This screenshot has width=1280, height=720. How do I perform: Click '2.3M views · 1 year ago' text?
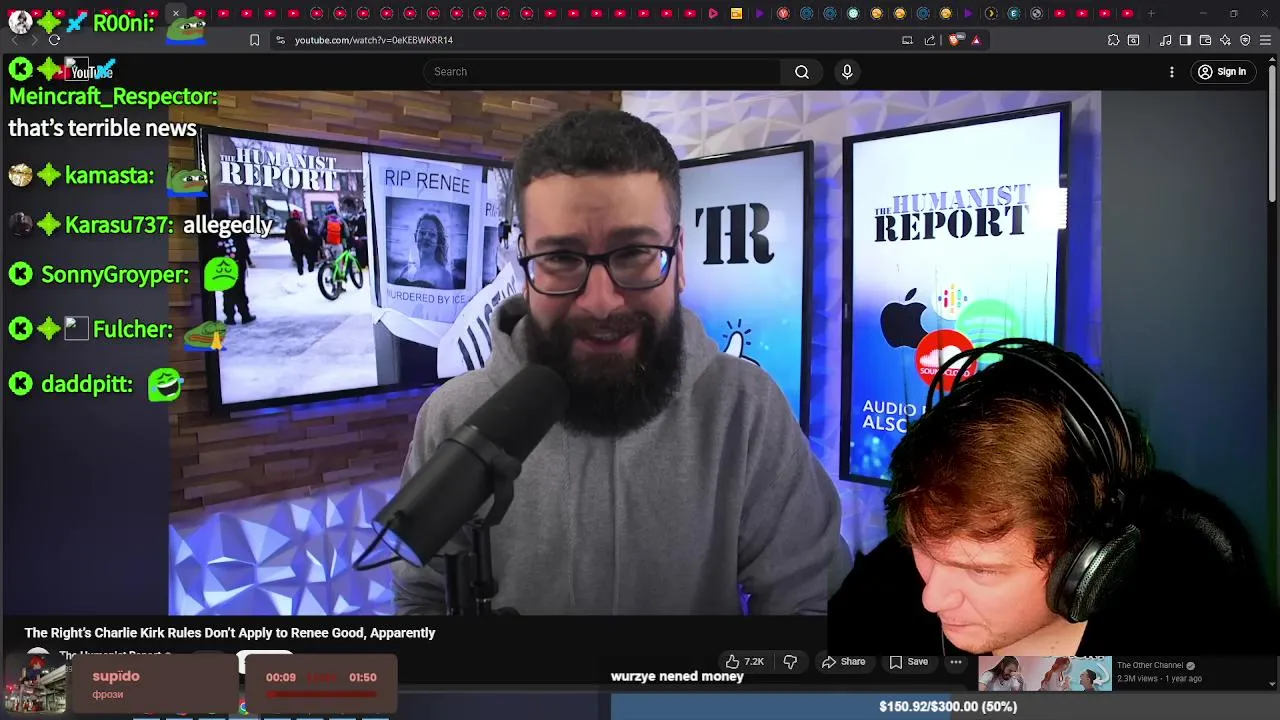point(1159,678)
